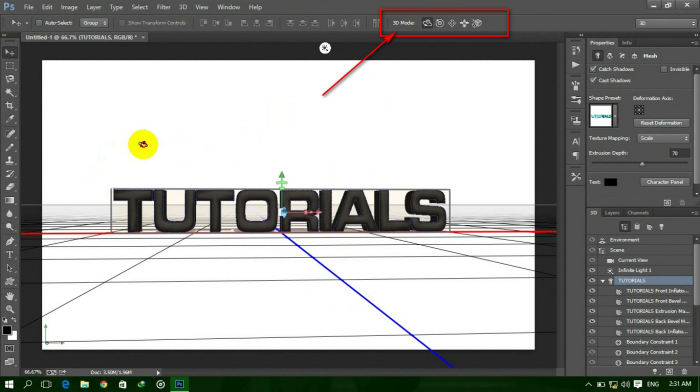Activate the Horizontal Type tool
700x392 pixels.
pyautogui.click(x=9, y=255)
